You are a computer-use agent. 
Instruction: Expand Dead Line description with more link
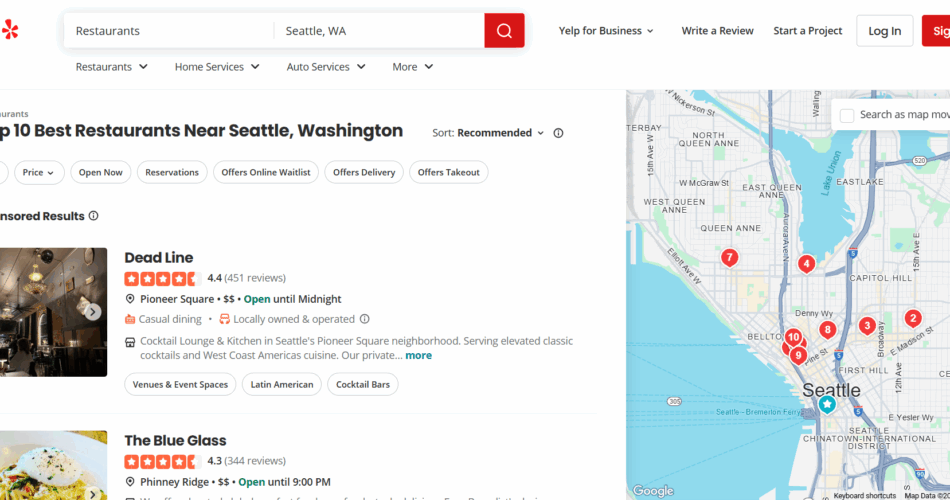pyautogui.click(x=419, y=355)
